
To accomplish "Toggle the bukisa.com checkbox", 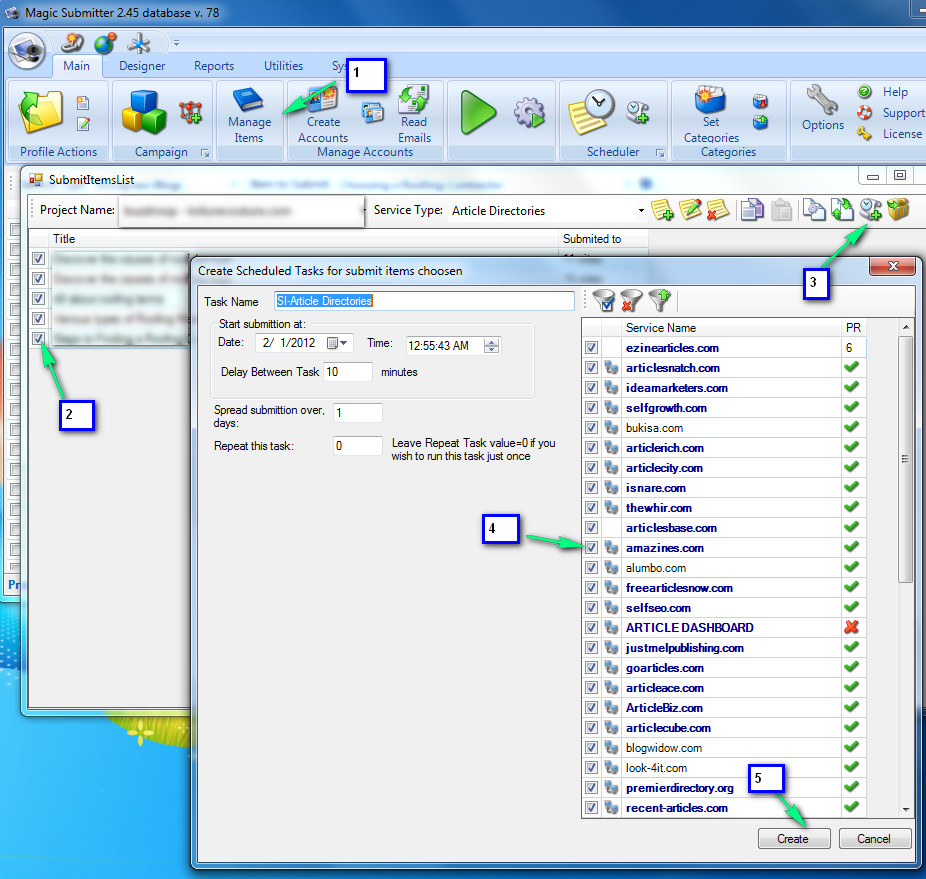I will pos(591,428).
